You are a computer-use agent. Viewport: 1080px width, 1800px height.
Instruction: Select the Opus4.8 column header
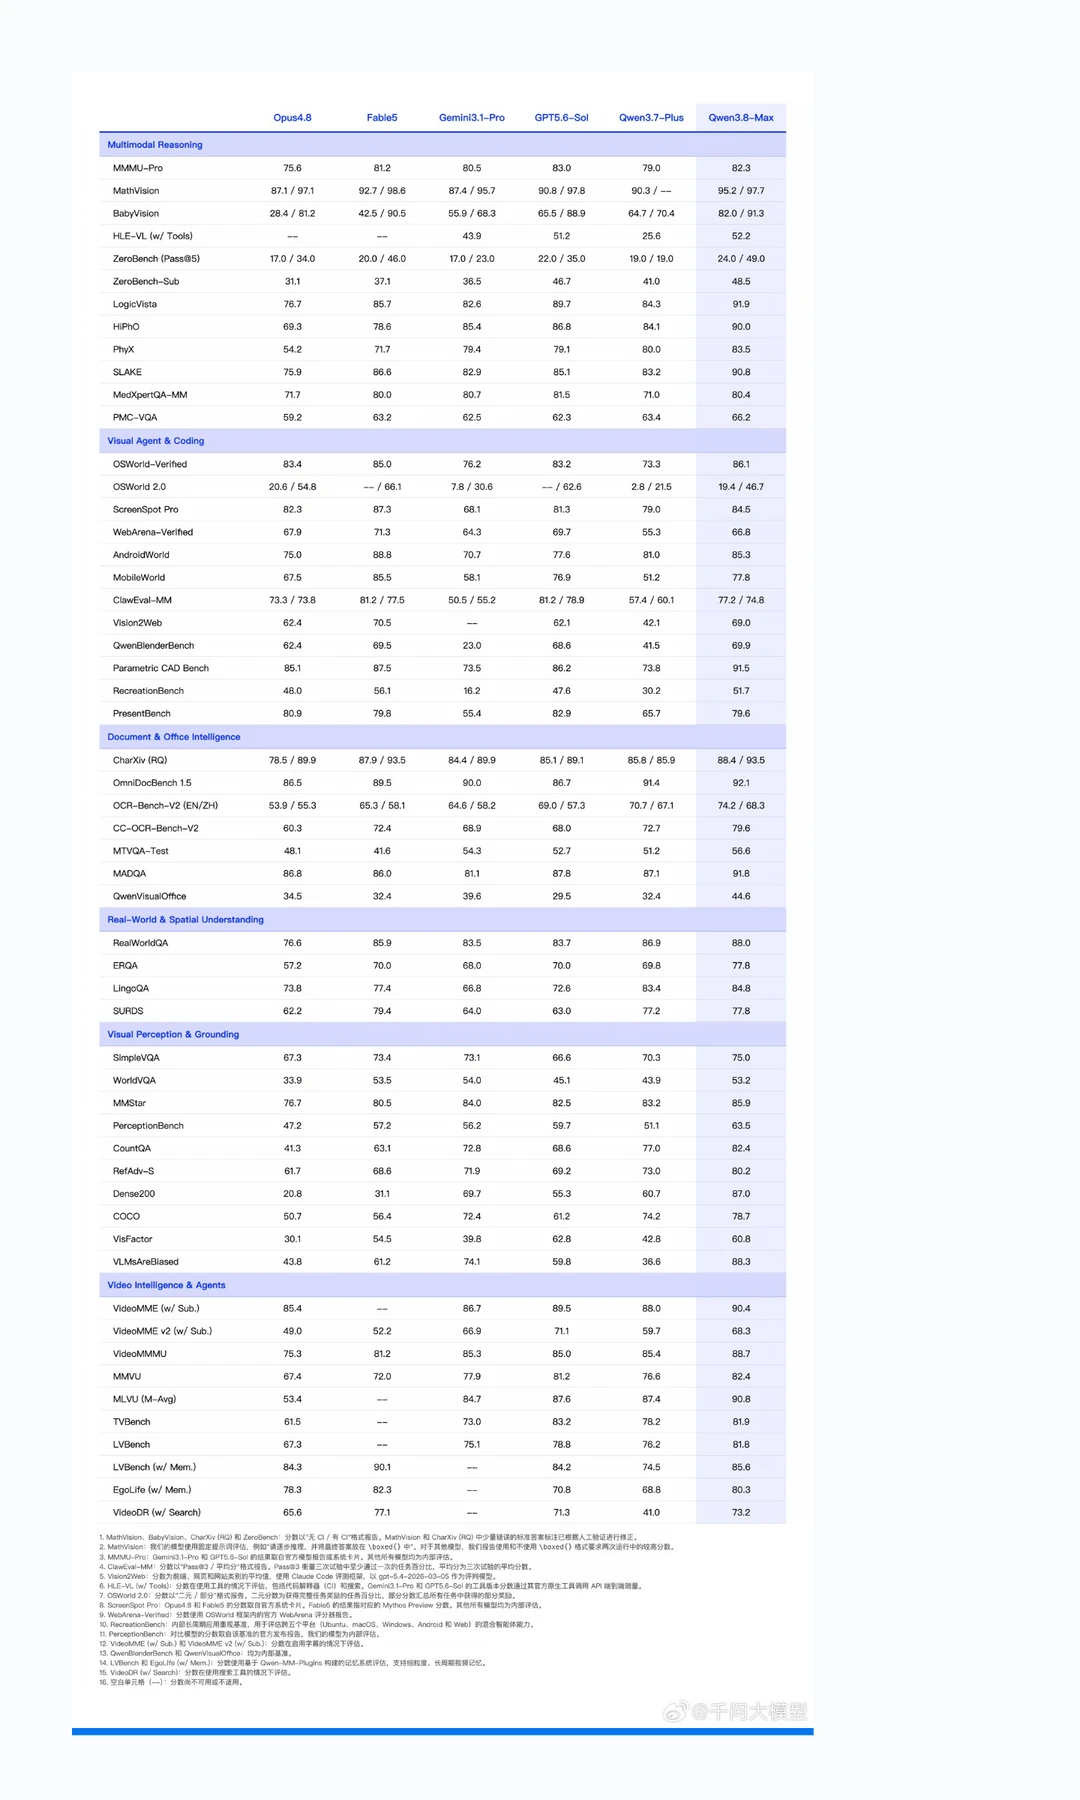click(x=292, y=118)
